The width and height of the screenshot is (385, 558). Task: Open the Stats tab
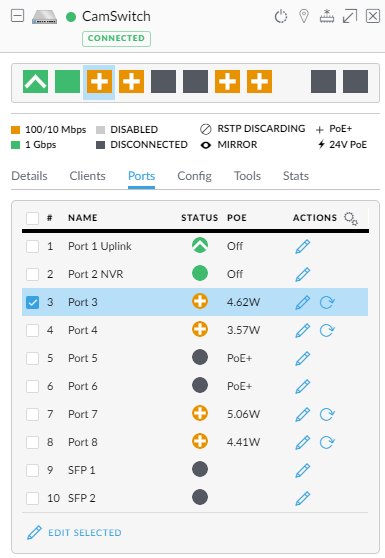(x=296, y=176)
